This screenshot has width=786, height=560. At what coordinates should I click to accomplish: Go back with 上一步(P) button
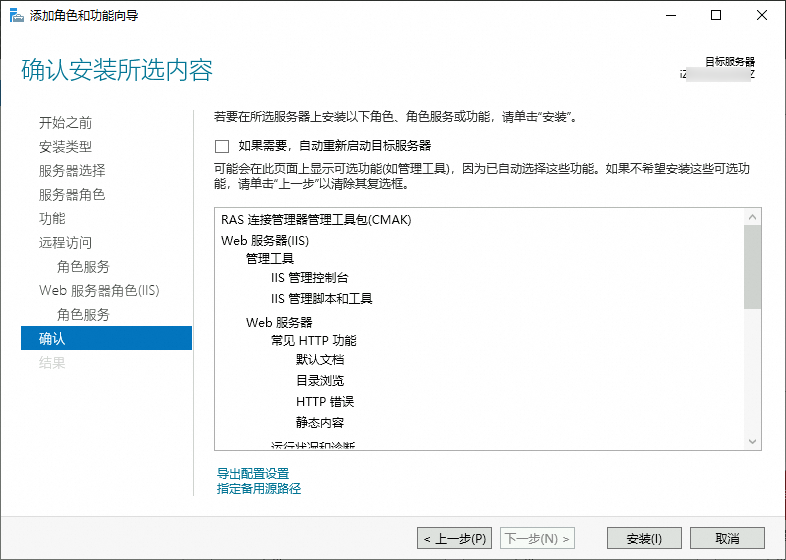(x=454, y=538)
